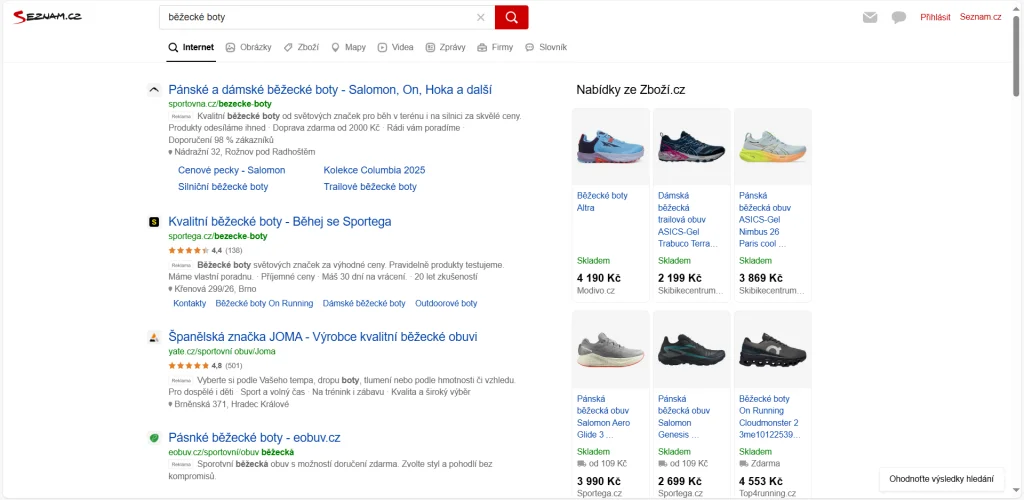Switch to the Zprávy tab
The height and width of the screenshot is (500, 1024).
(445, 48)
